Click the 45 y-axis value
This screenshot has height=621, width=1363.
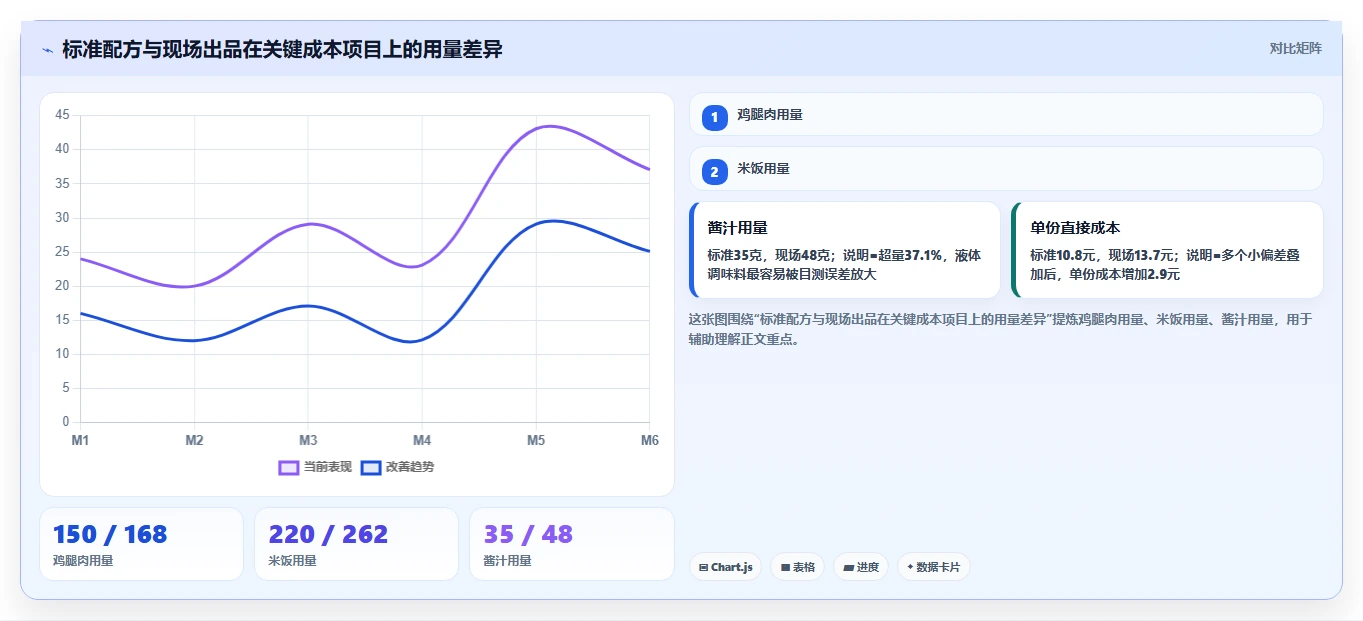[62, 115]
